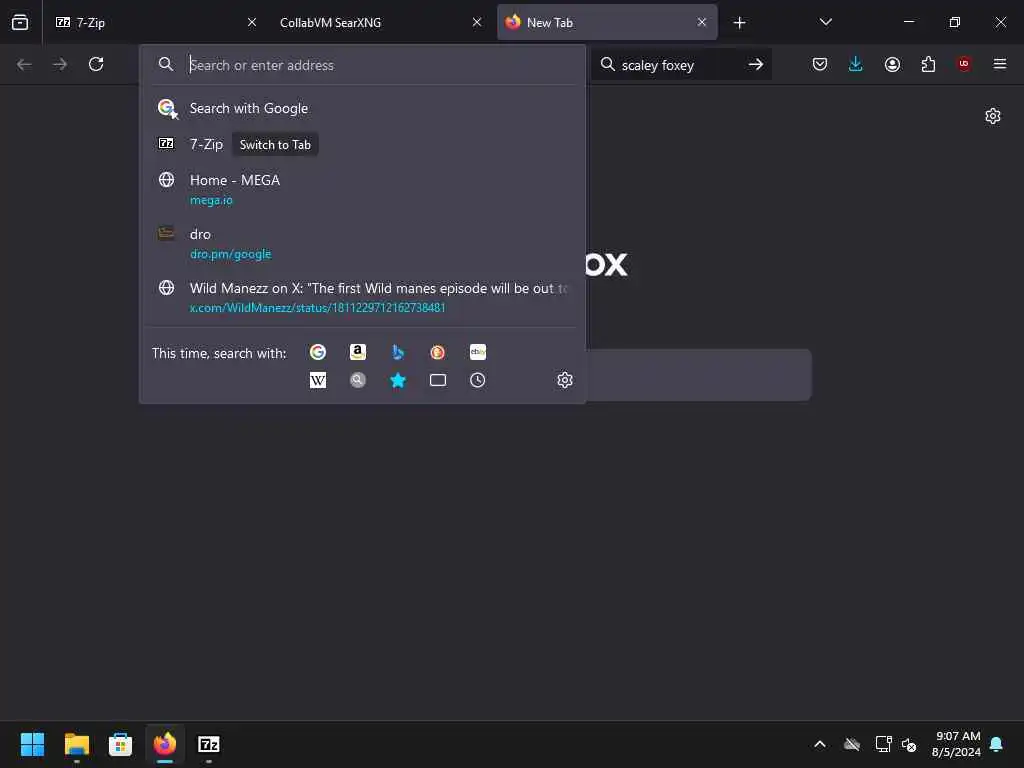Go forward one page
Viewport: 1024px width, 768px height.
[60, 64]
